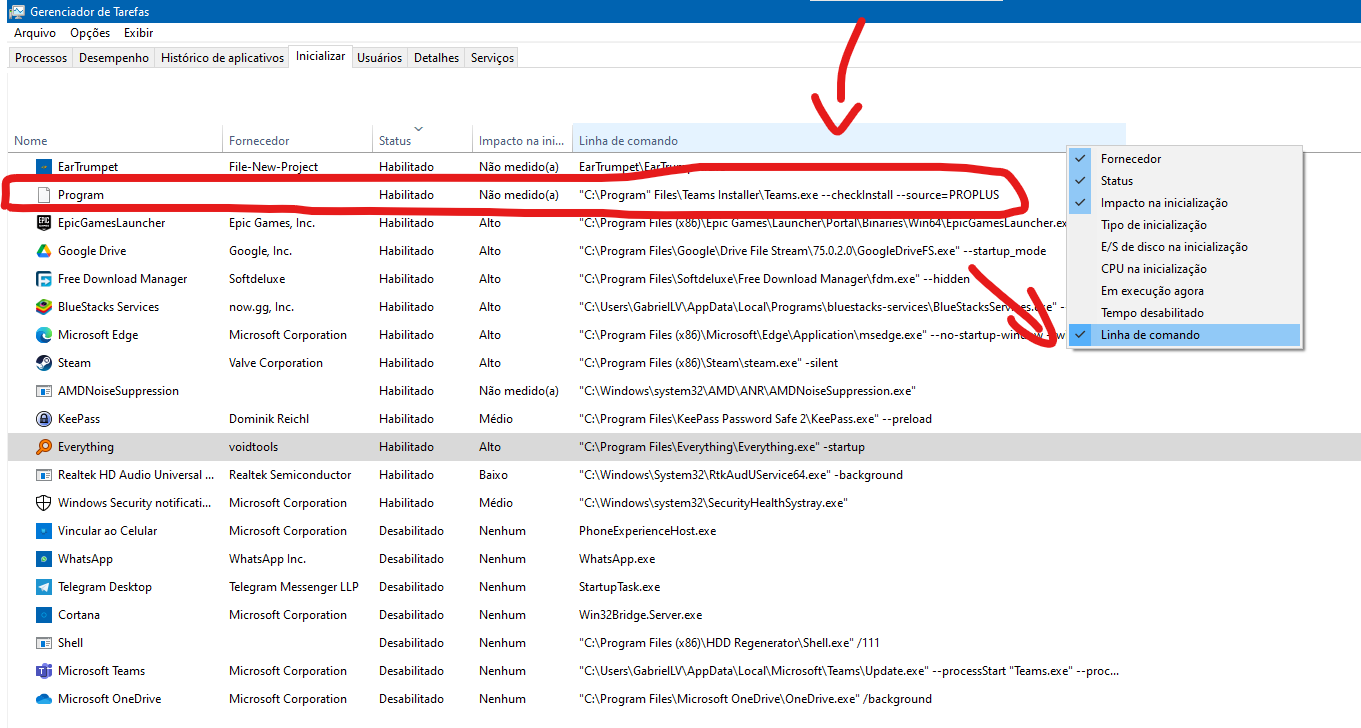Enable the CPU na inicialização column
The image size is (1361, 728).
click(x=1185, y=269)
